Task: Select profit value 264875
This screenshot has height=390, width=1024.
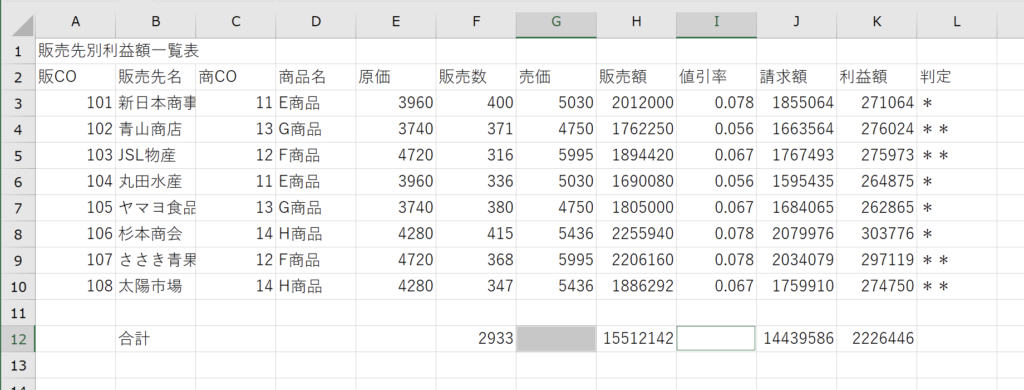Action: (876, 182)
